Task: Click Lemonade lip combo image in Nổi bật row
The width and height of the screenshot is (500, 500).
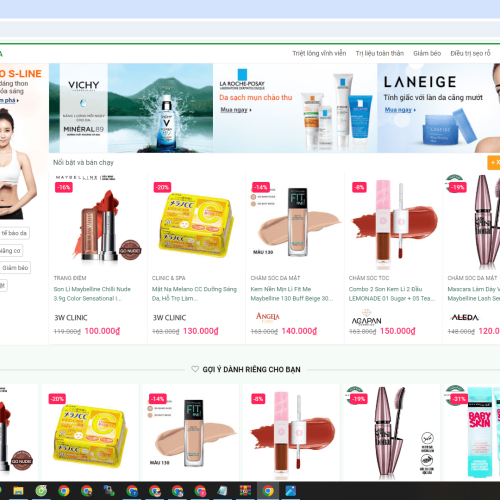Action: click(394, 223)
